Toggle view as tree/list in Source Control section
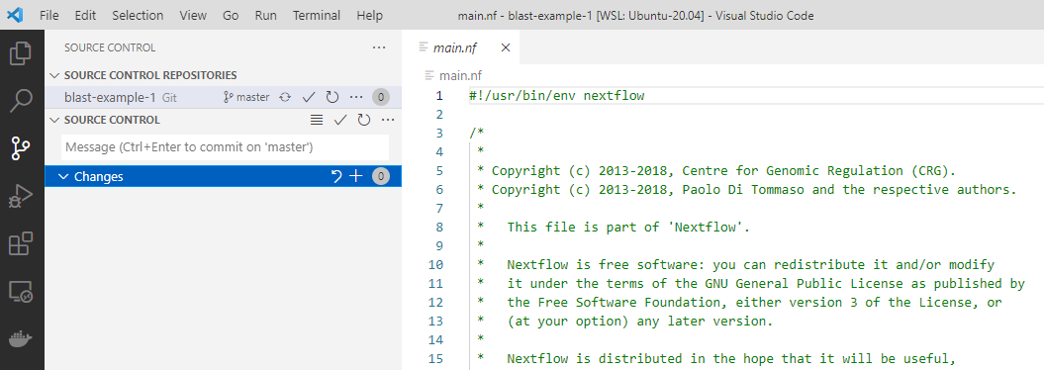Image resolution: width=1044 pixels, height=370 pixels. tap(317, 120)
